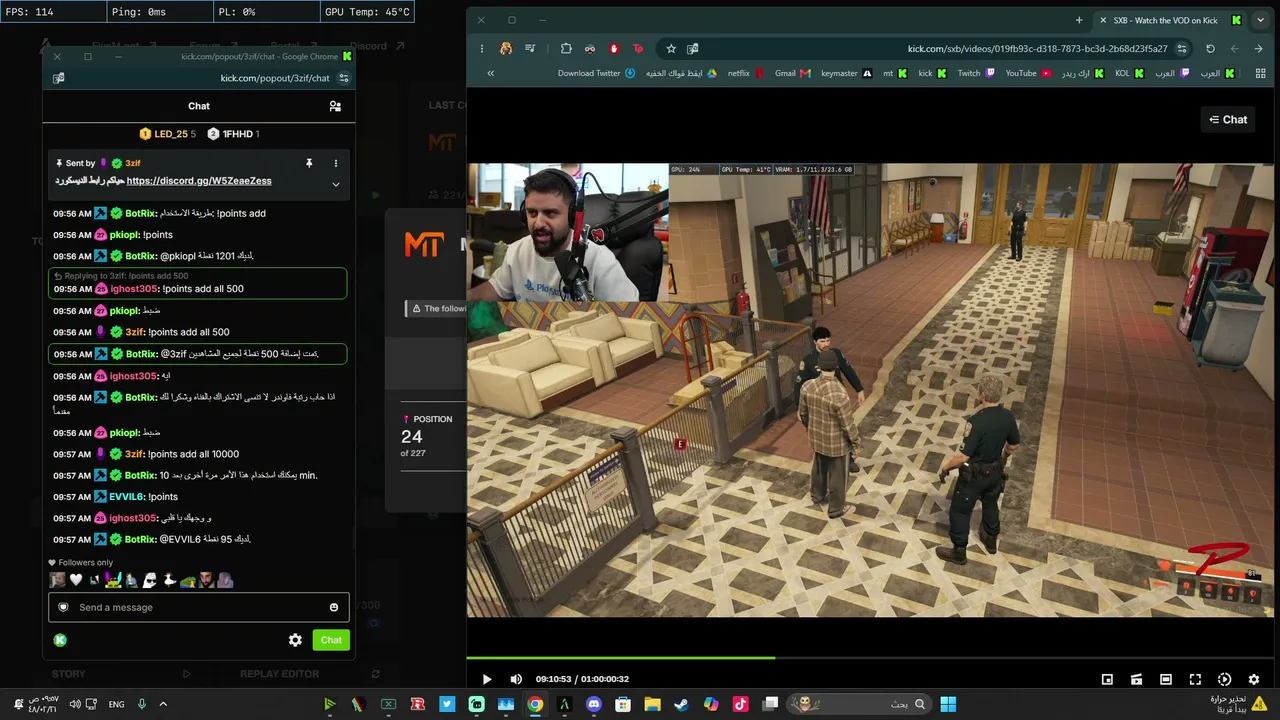Image resolution: width=1280 pixels, height=720 pixels.
Task: Open the Download Twitter bookmark
Action: coord(596,73)
